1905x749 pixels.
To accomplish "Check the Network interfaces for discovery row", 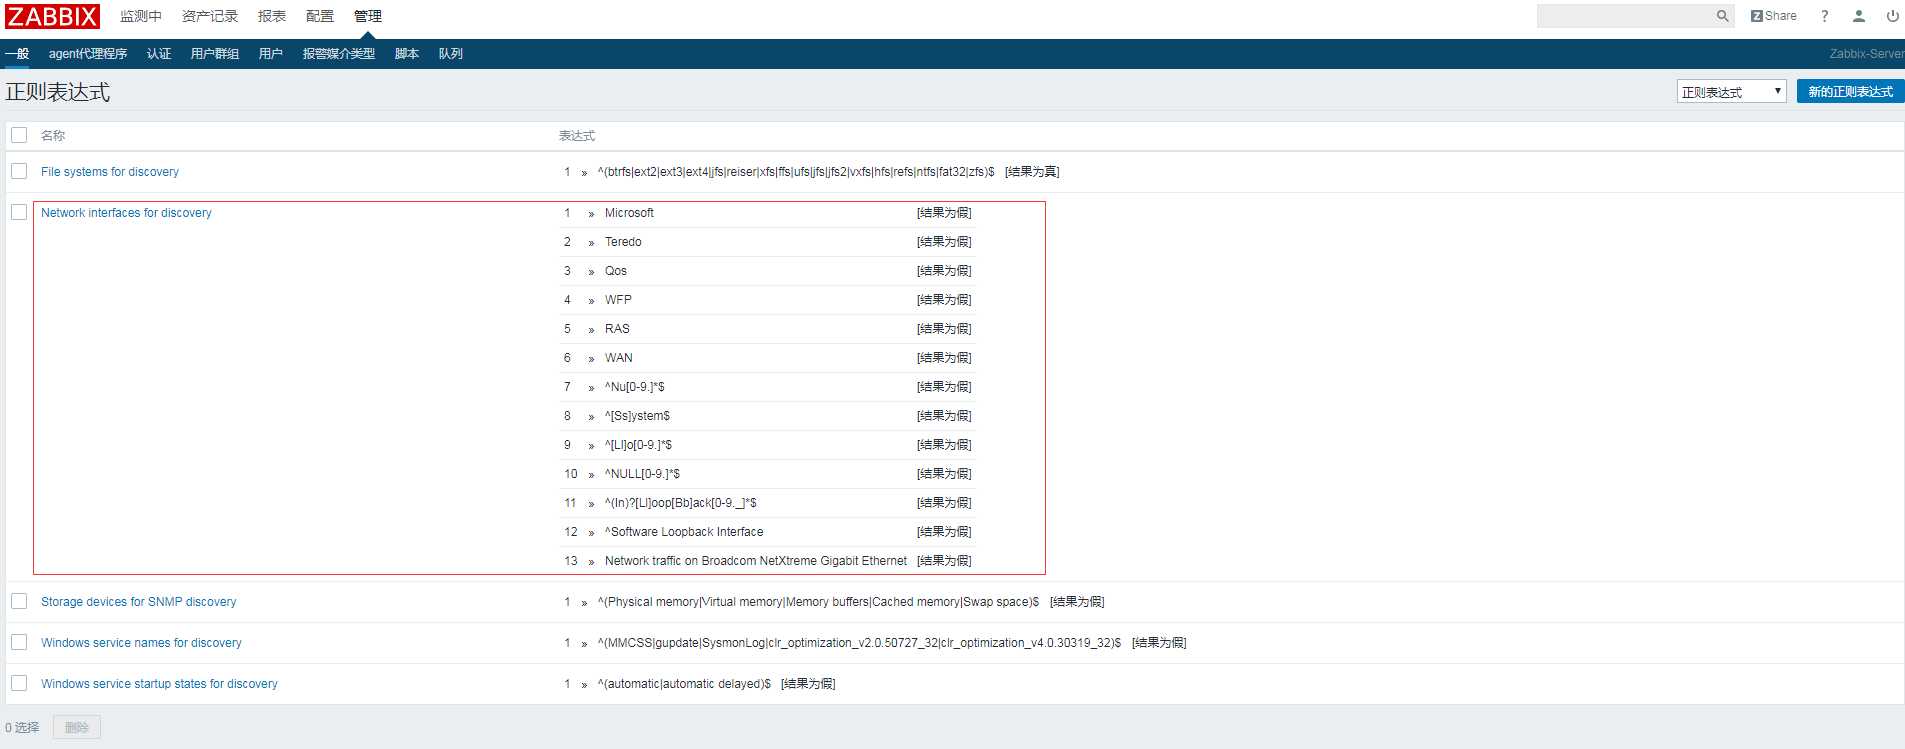I will point(19,212).
